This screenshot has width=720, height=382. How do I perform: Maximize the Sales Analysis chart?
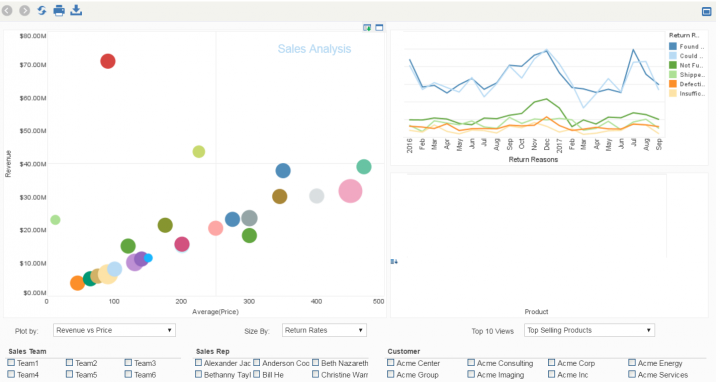pyautogui.click(x=379, y=28)
